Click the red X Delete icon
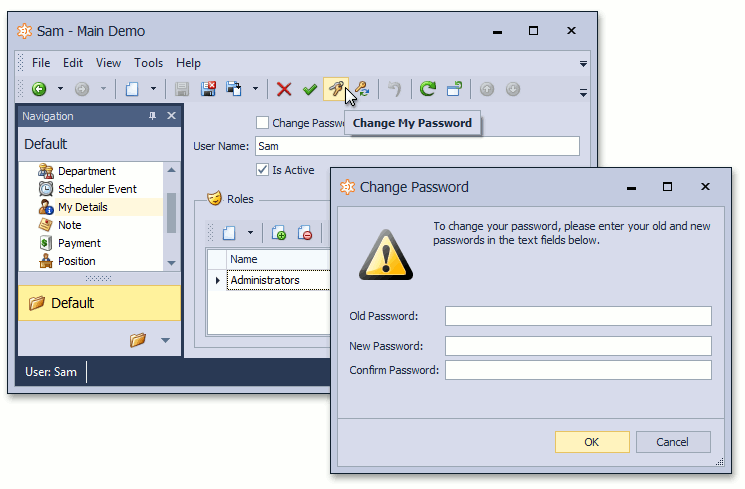745x489 pixels. [x=284, y=89]
